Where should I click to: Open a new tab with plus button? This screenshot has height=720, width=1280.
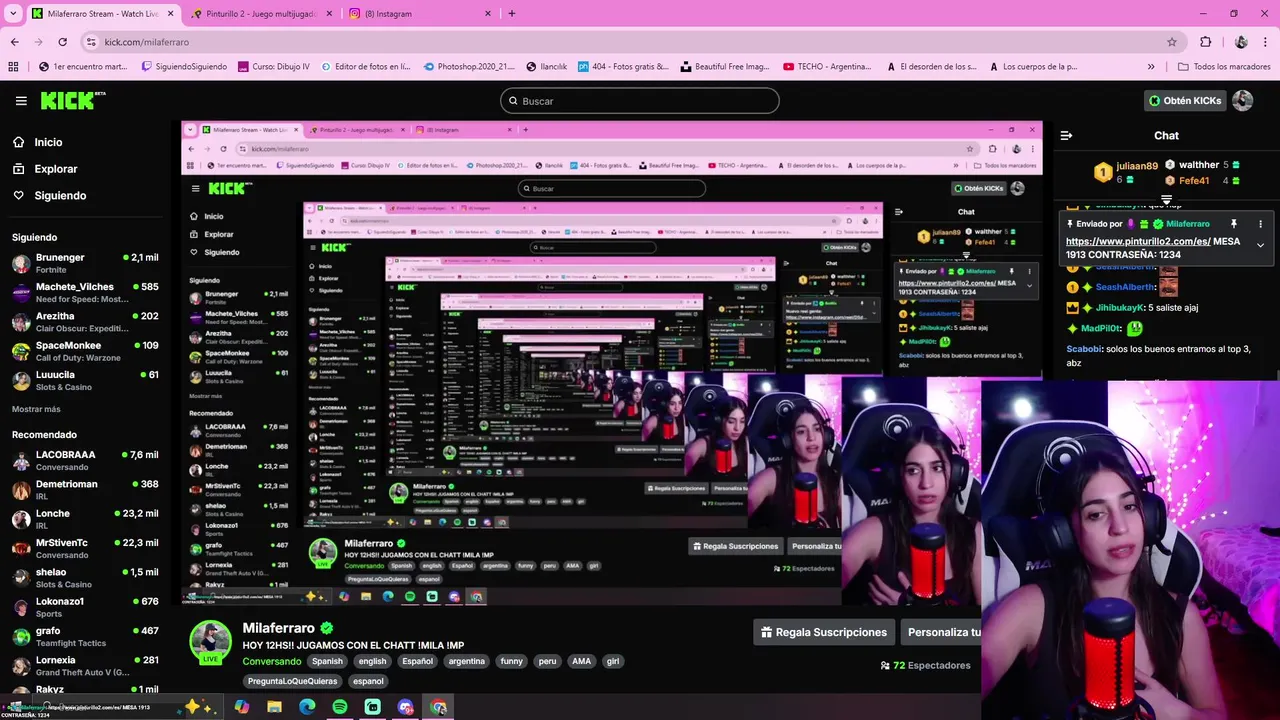pyautogui.click(x=512, y=14)
